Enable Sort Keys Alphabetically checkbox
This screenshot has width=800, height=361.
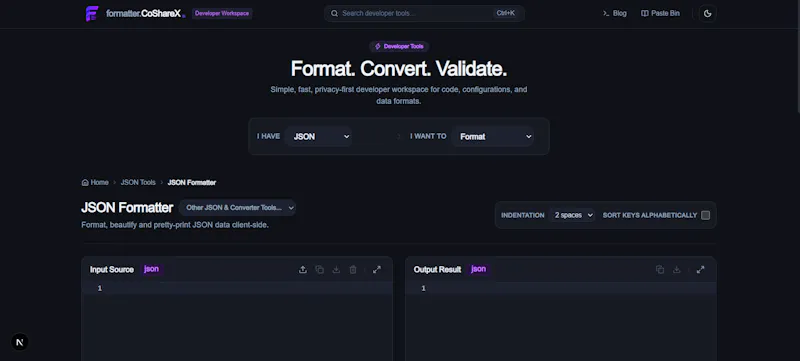coord(706,215)
